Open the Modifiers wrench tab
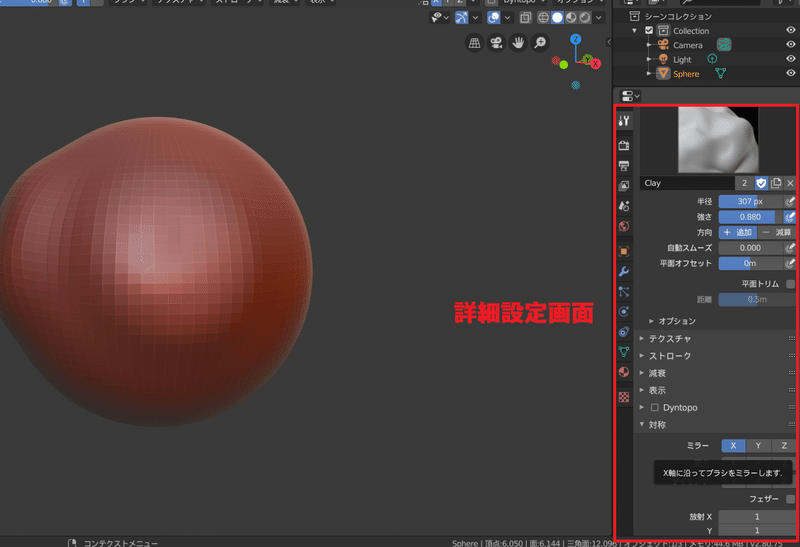Viewport: 800px width, 547px height. pyautogui.click(x=624, y=271)
